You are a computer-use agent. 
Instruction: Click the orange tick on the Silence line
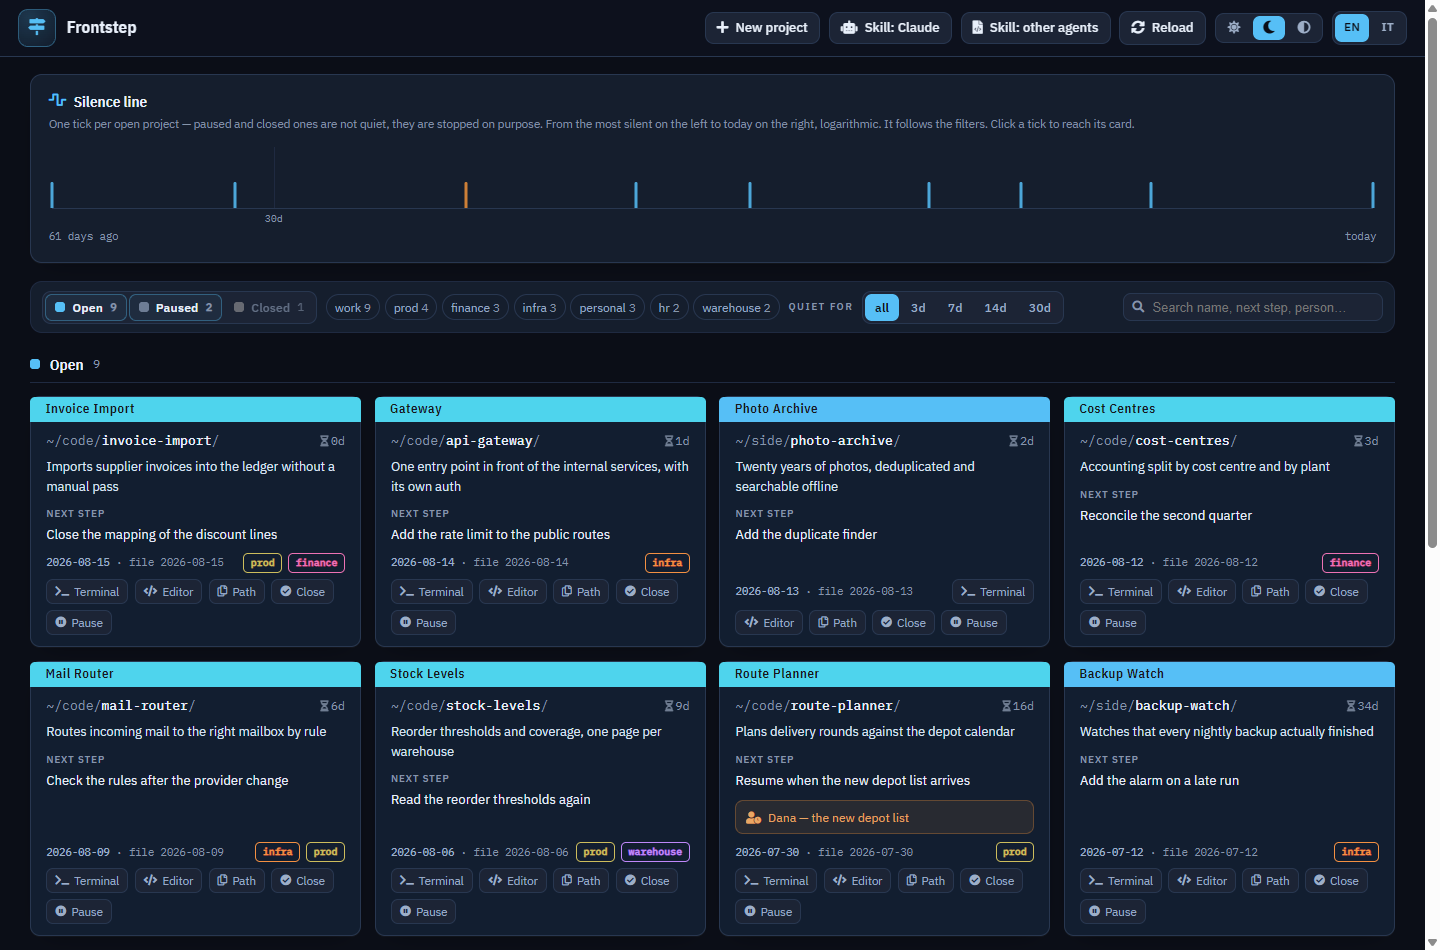466,195
